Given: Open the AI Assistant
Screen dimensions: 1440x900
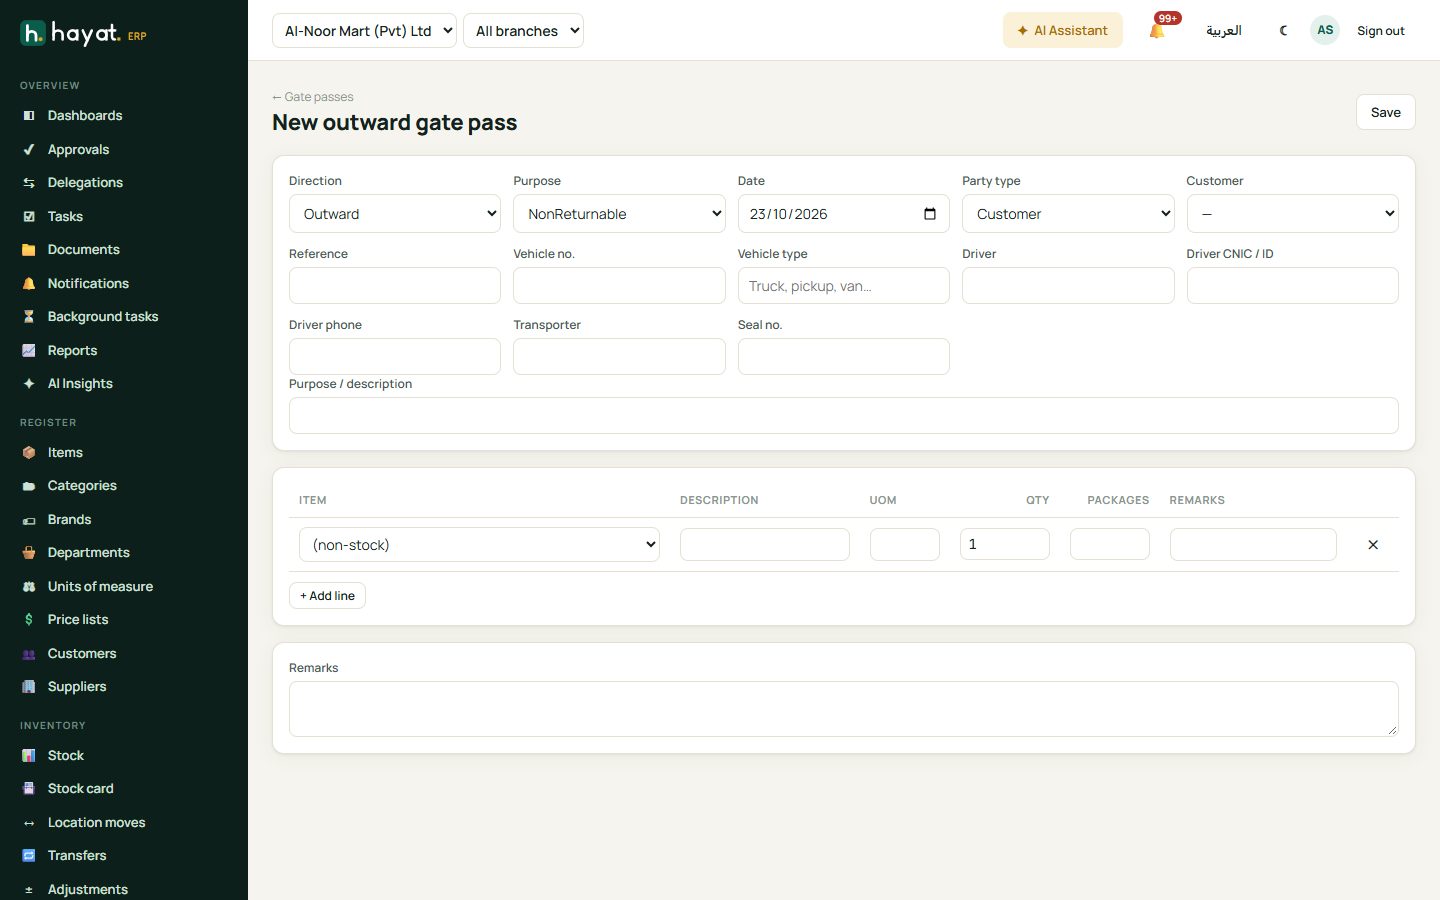Looking at the screenshot, I should point(1063,31).
